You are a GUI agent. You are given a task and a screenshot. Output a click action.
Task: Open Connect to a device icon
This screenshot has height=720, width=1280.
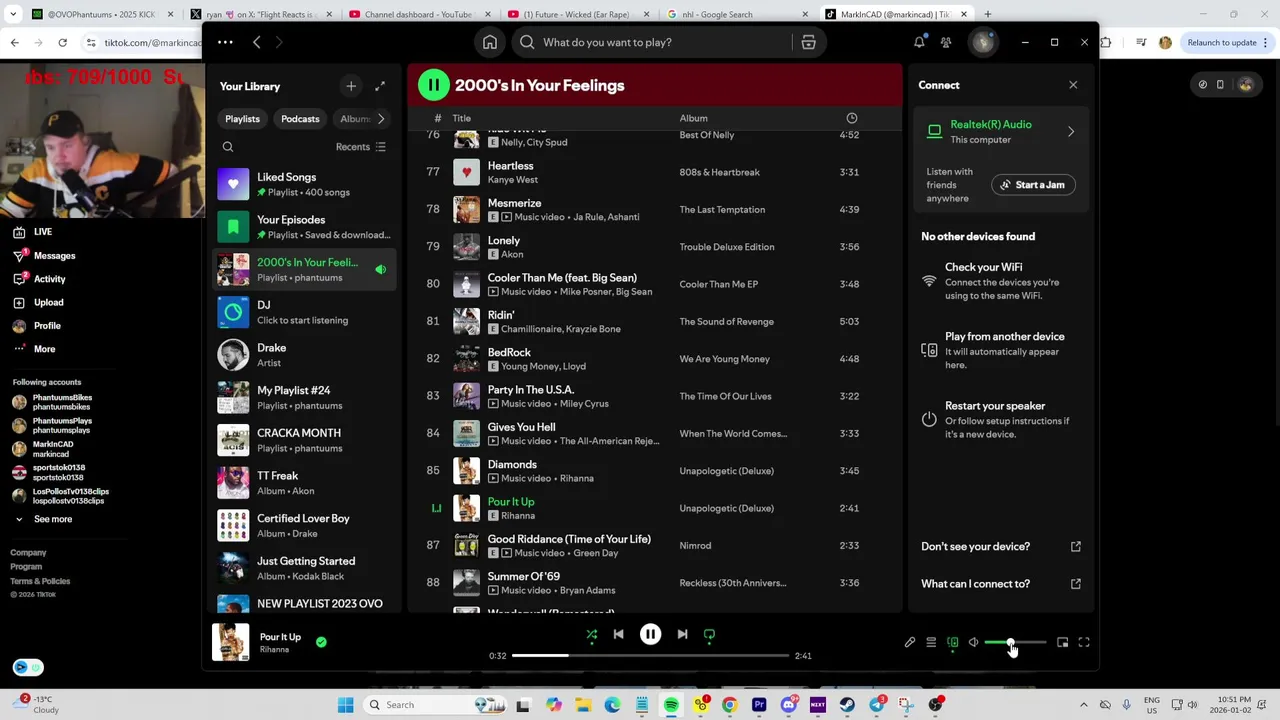click(x=952, y=642)
